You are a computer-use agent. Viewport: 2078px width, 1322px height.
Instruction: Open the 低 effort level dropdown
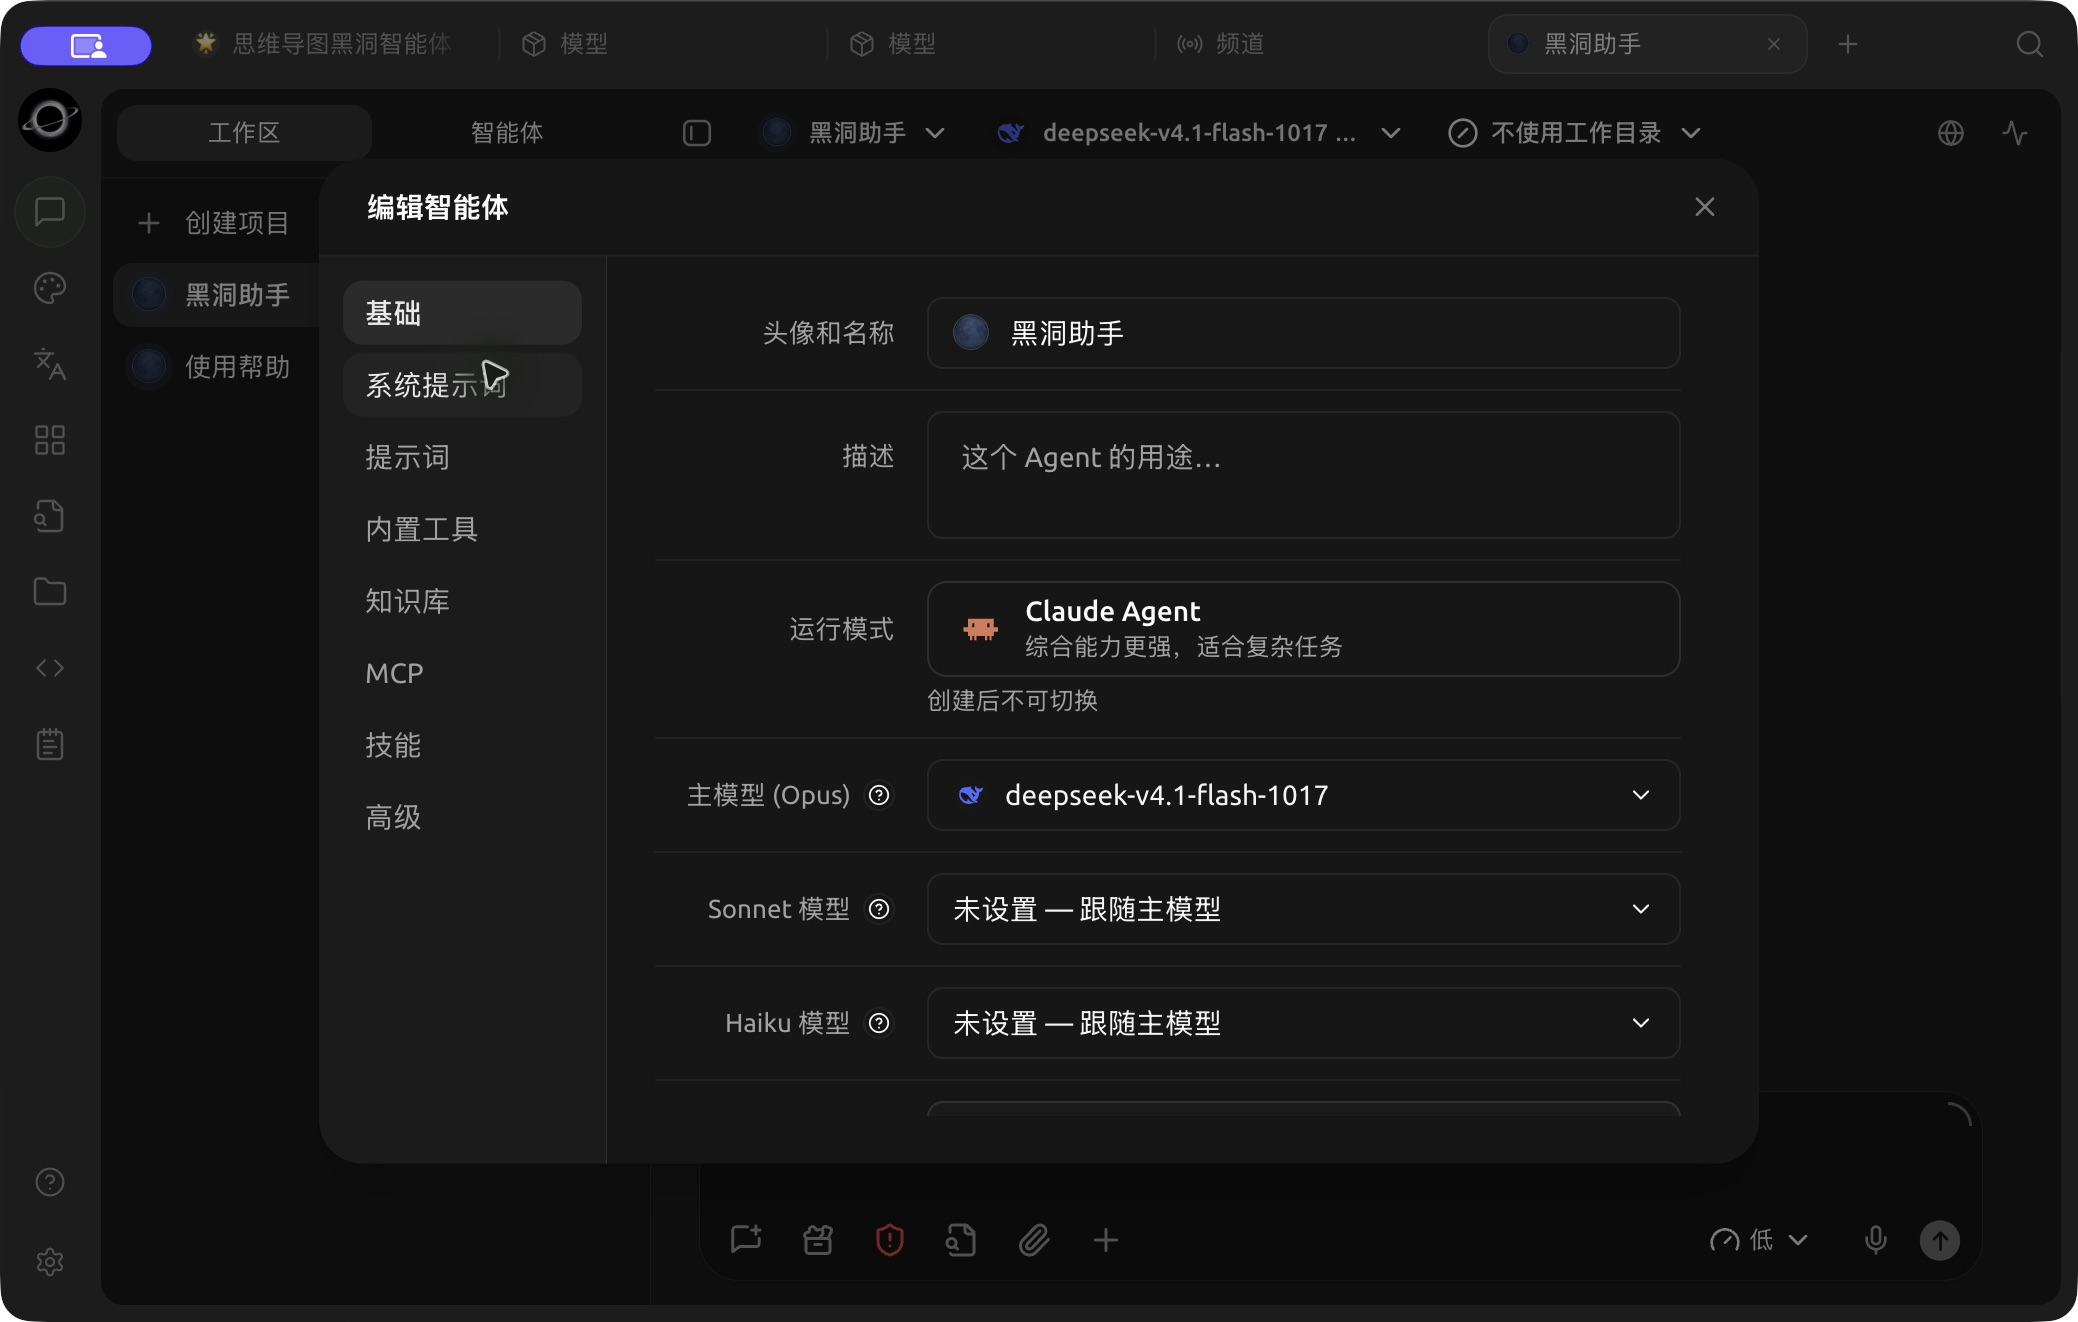pos(1759,1240)
